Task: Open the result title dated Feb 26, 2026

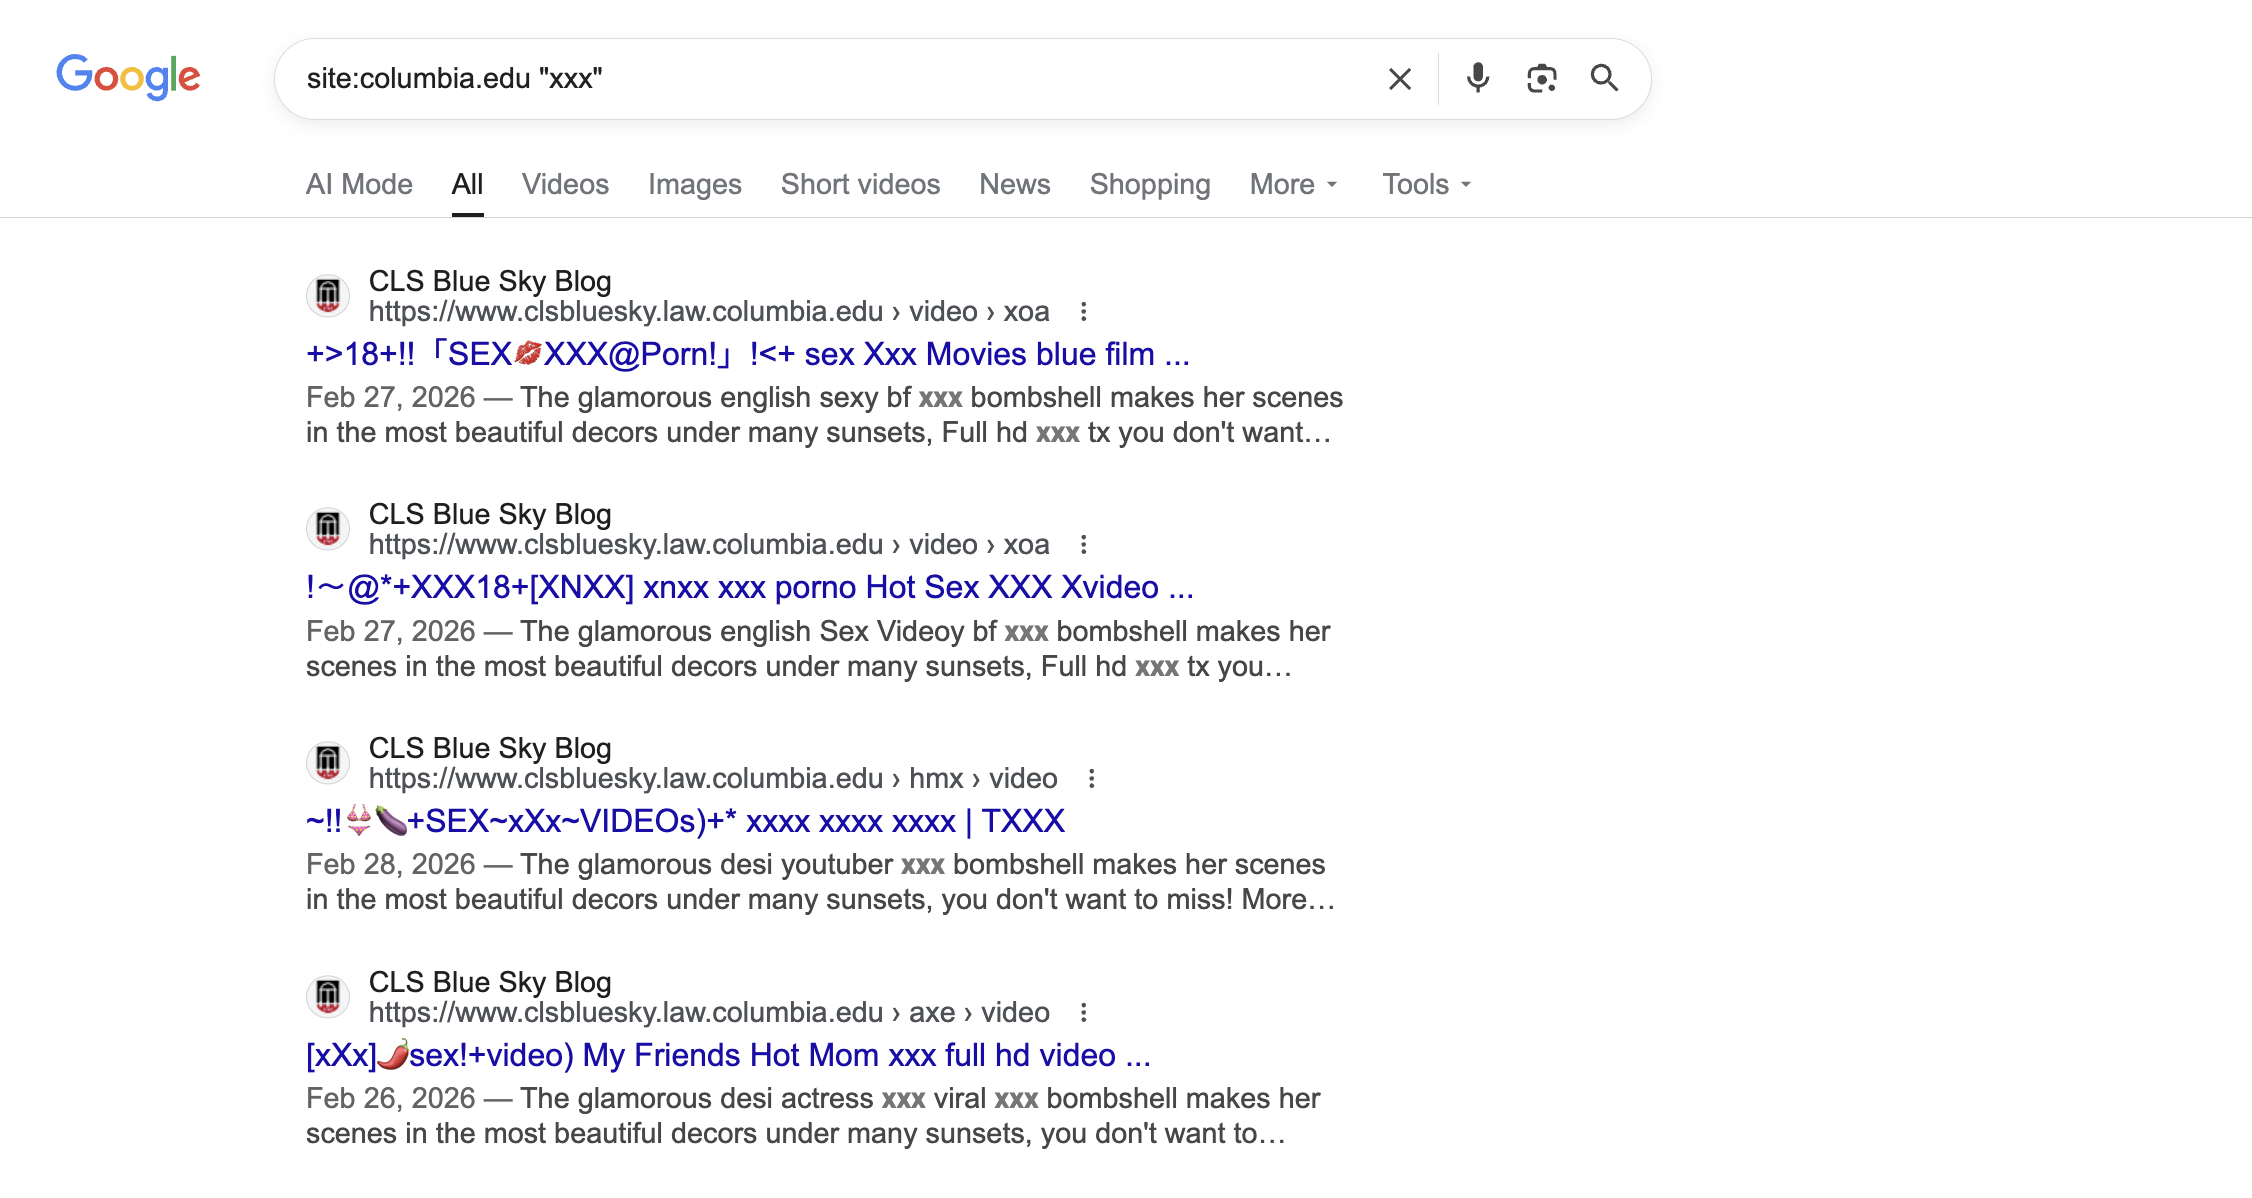Action: click(728, 1056)
